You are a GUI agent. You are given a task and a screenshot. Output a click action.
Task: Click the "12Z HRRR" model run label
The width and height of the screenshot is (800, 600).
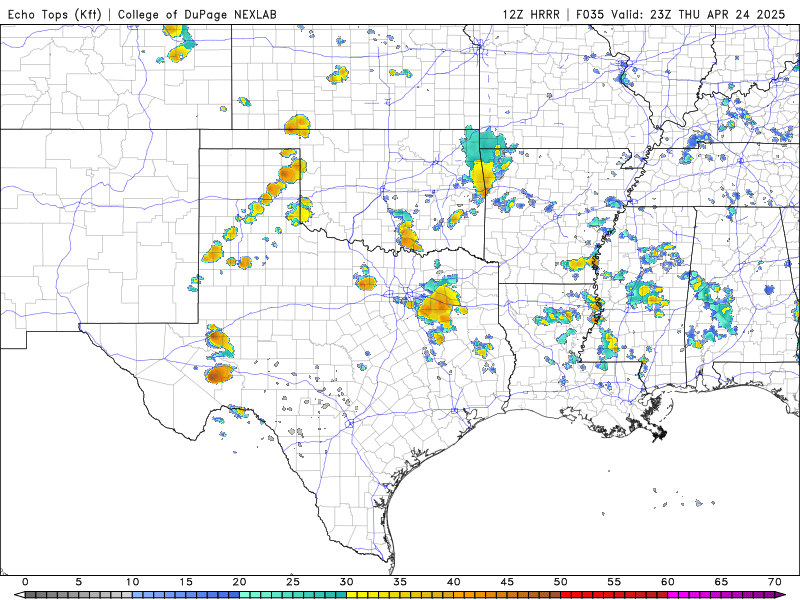pos(531,14)
